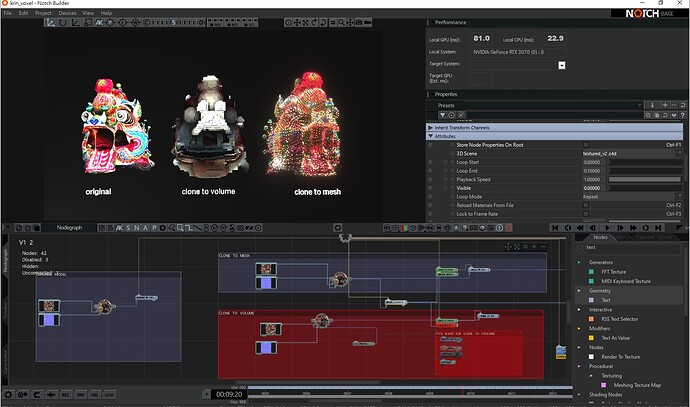Toggle the AK button in nodegraph toolbar
This screenshot has width=690, height=407.
tap(119, 228)
